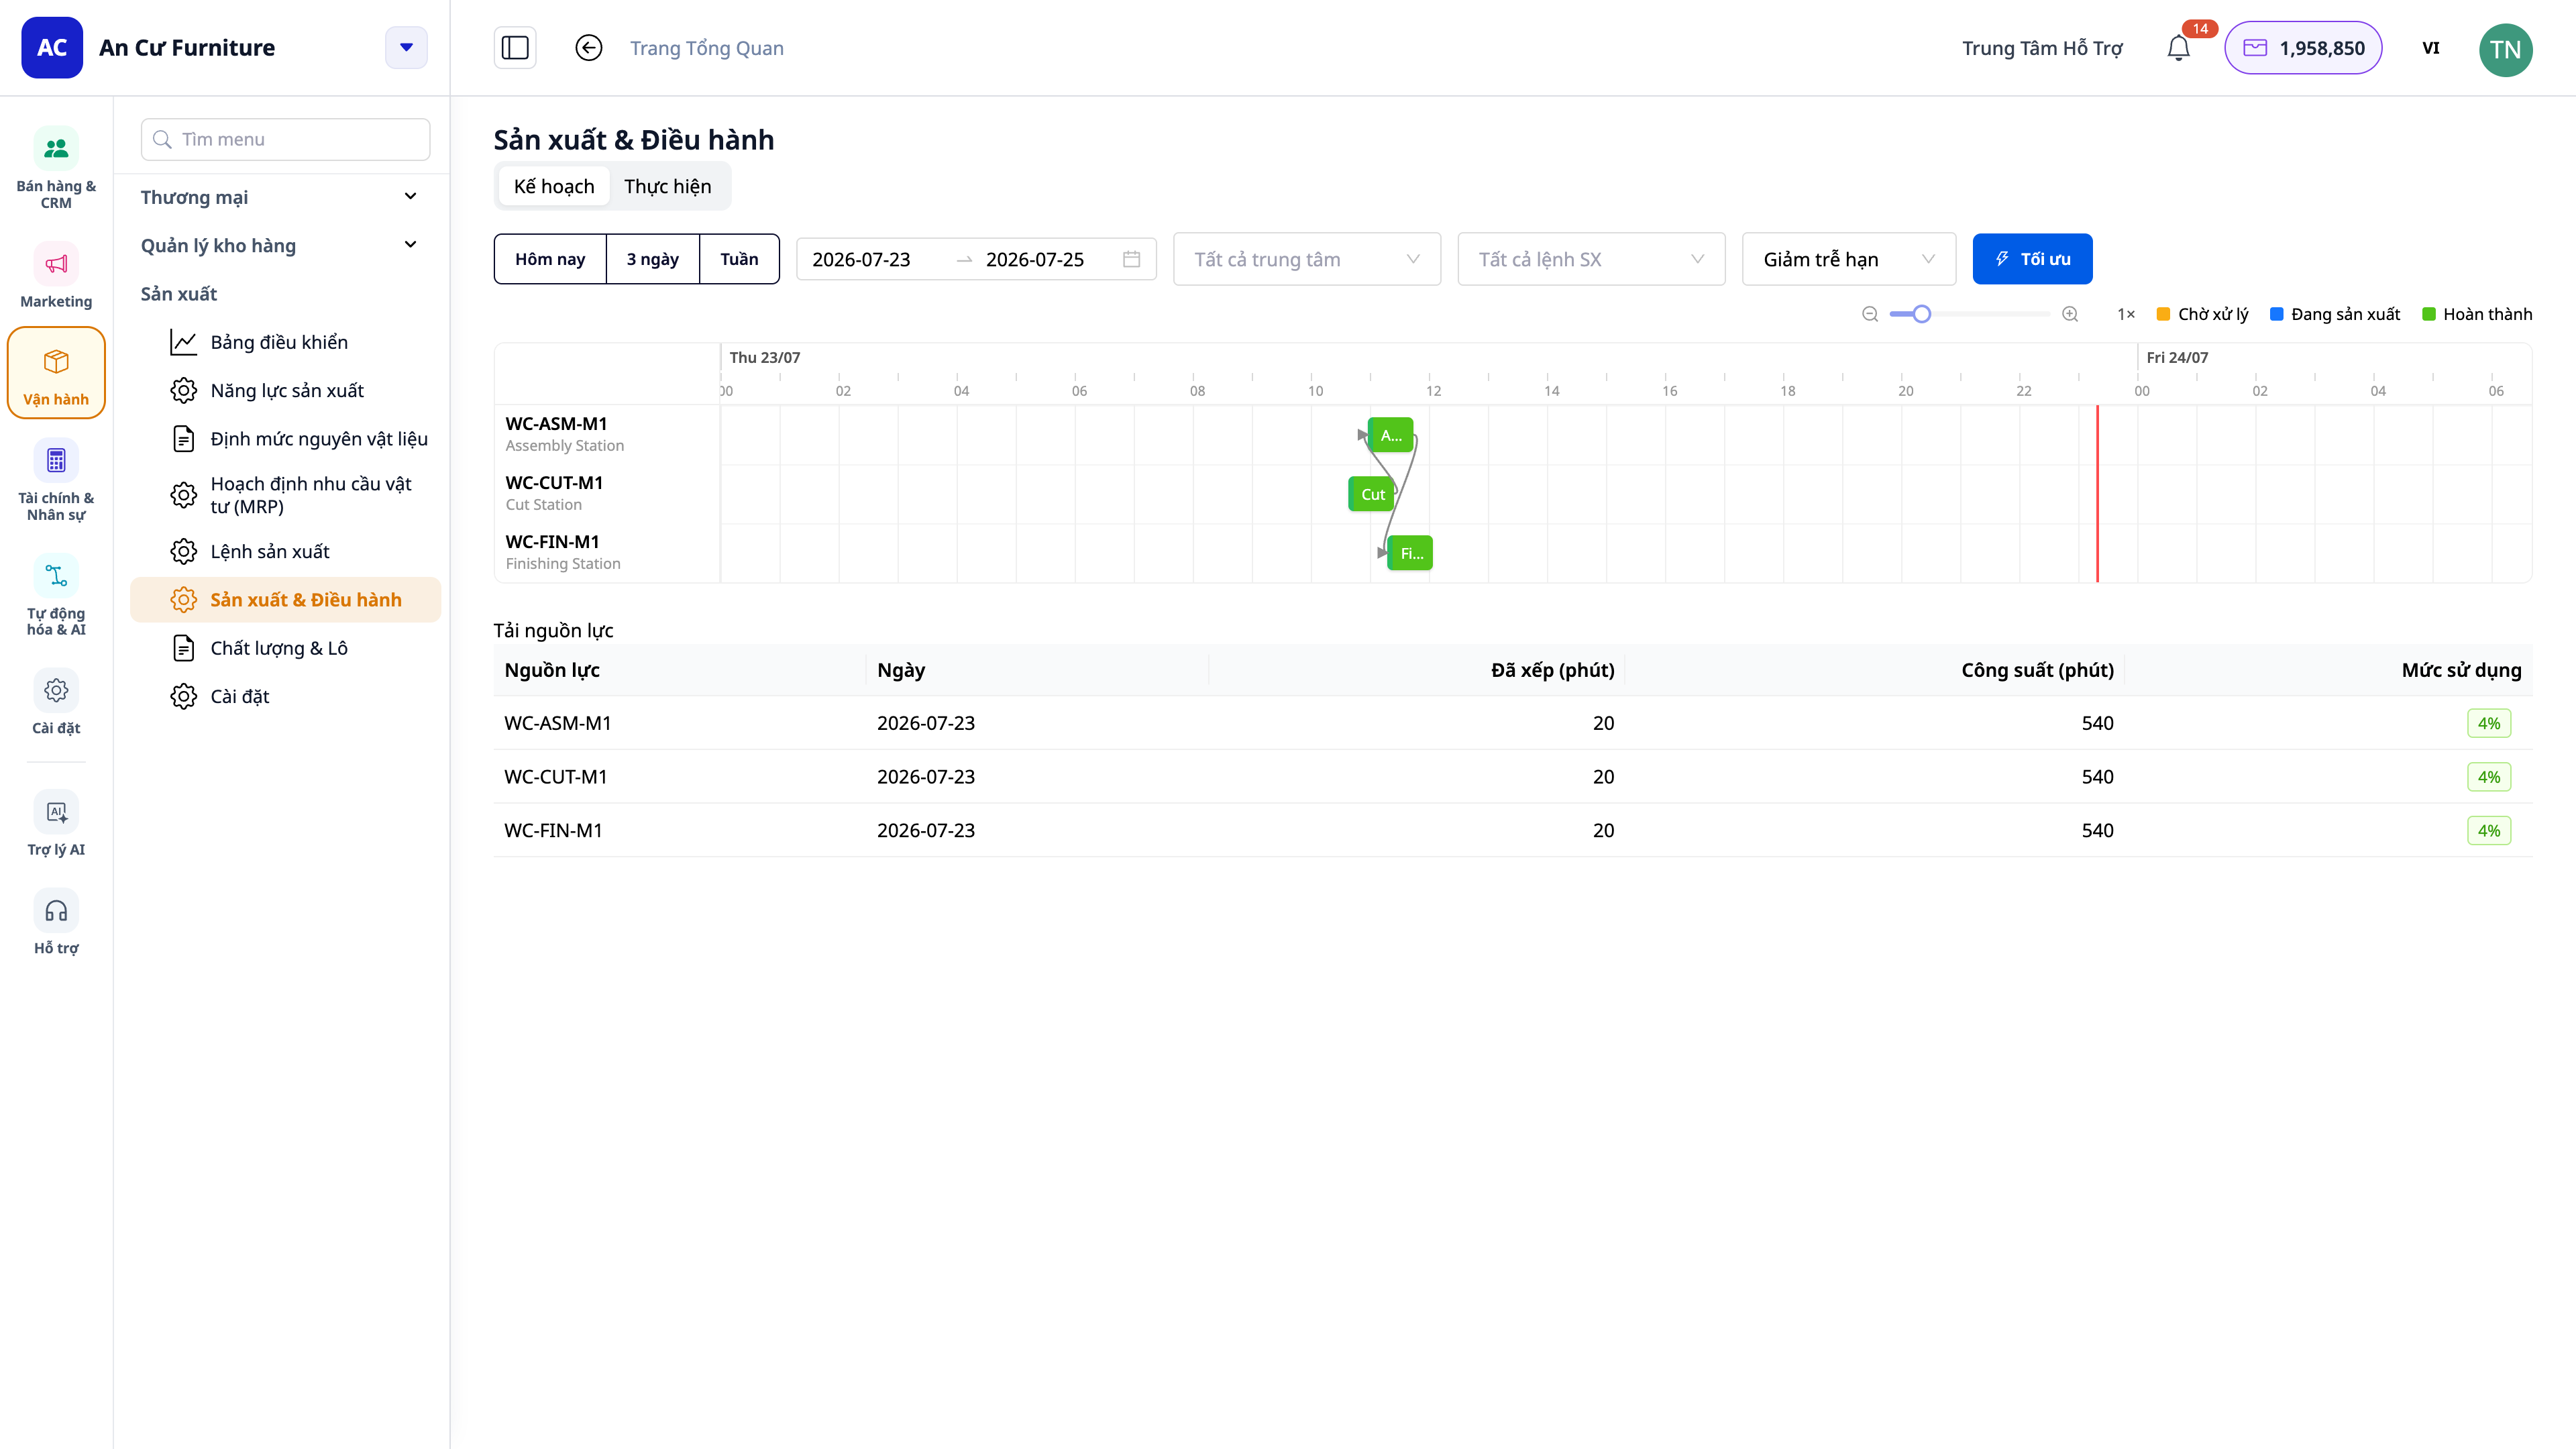
Task: Select the Assembly task bar in Gantt
Action: 1391,435
